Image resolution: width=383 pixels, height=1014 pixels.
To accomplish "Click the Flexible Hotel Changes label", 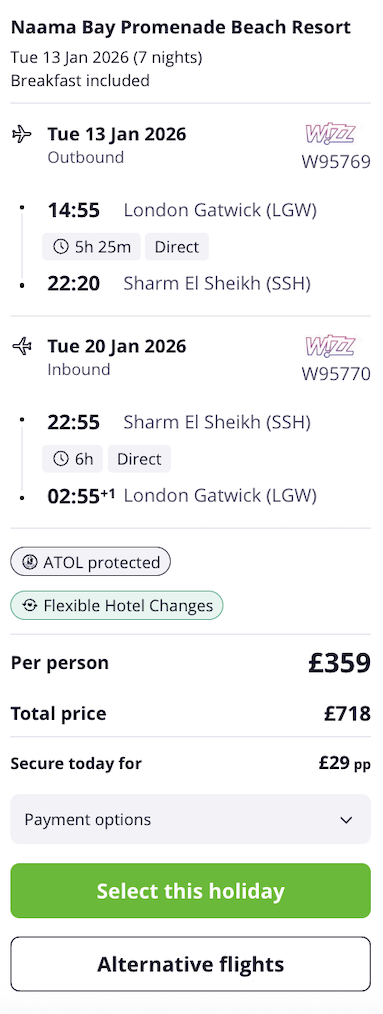I will [128, 606].
